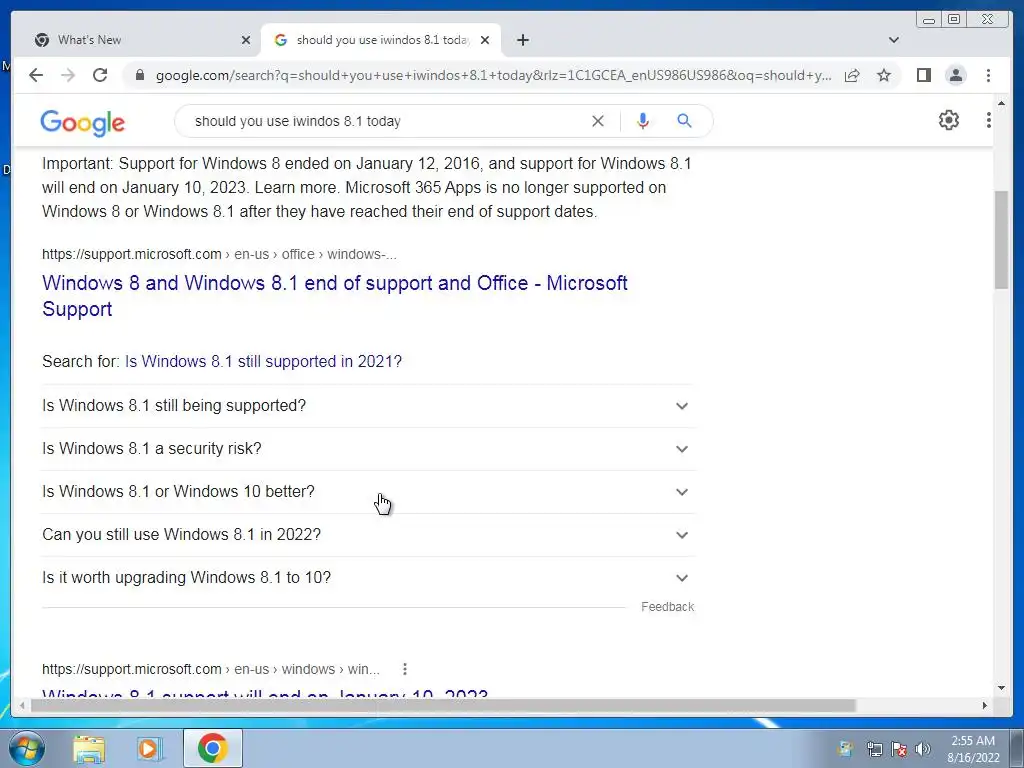Open the taskbar clock and date
Viewport: 1024px width, 768px height.
(973, 749)
